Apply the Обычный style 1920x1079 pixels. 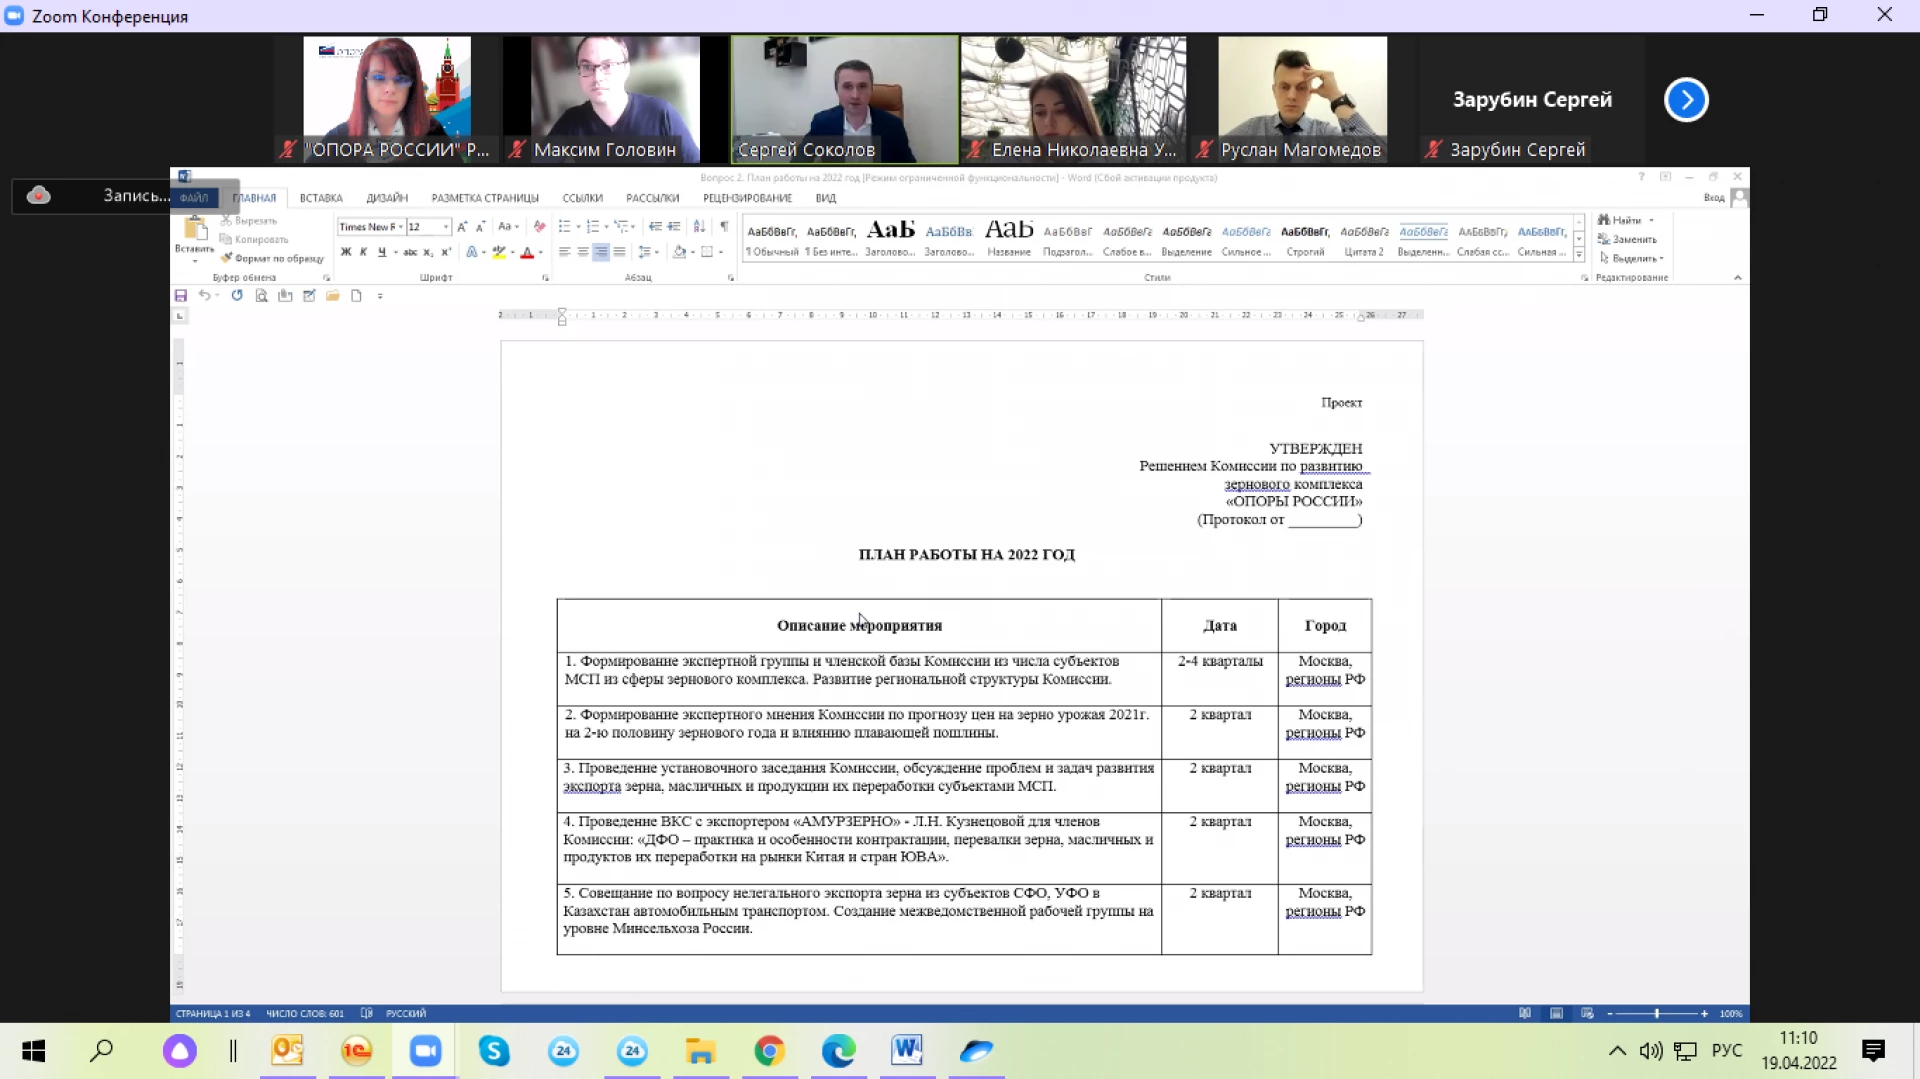pyautogui.click(x=772, y=240)
